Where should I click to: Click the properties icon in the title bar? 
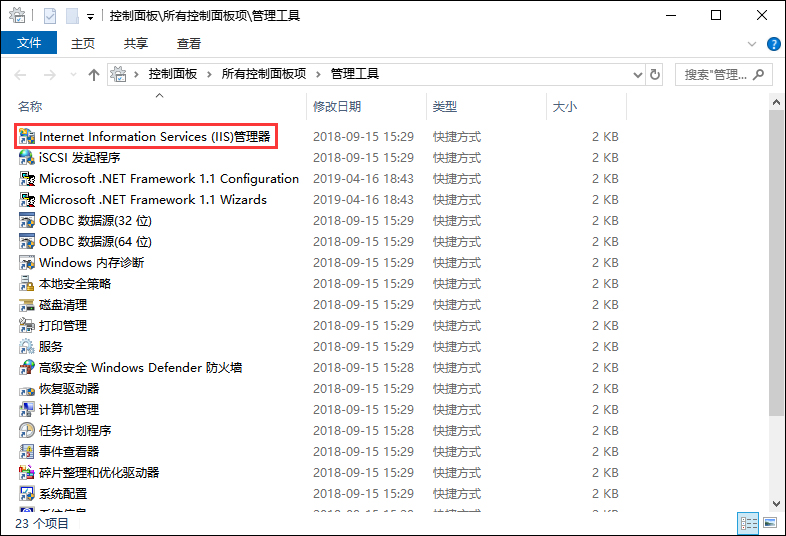[x=50, y=16]
